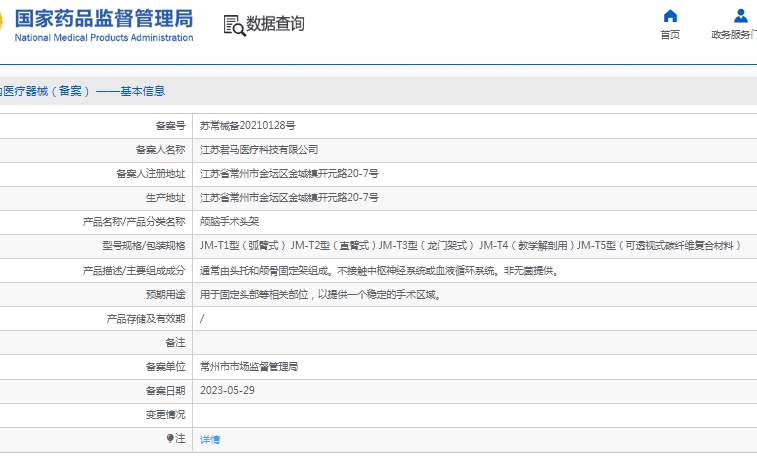Click the 变更情况 row label
This screenshot has height=458, width=757.
(166, 415)
